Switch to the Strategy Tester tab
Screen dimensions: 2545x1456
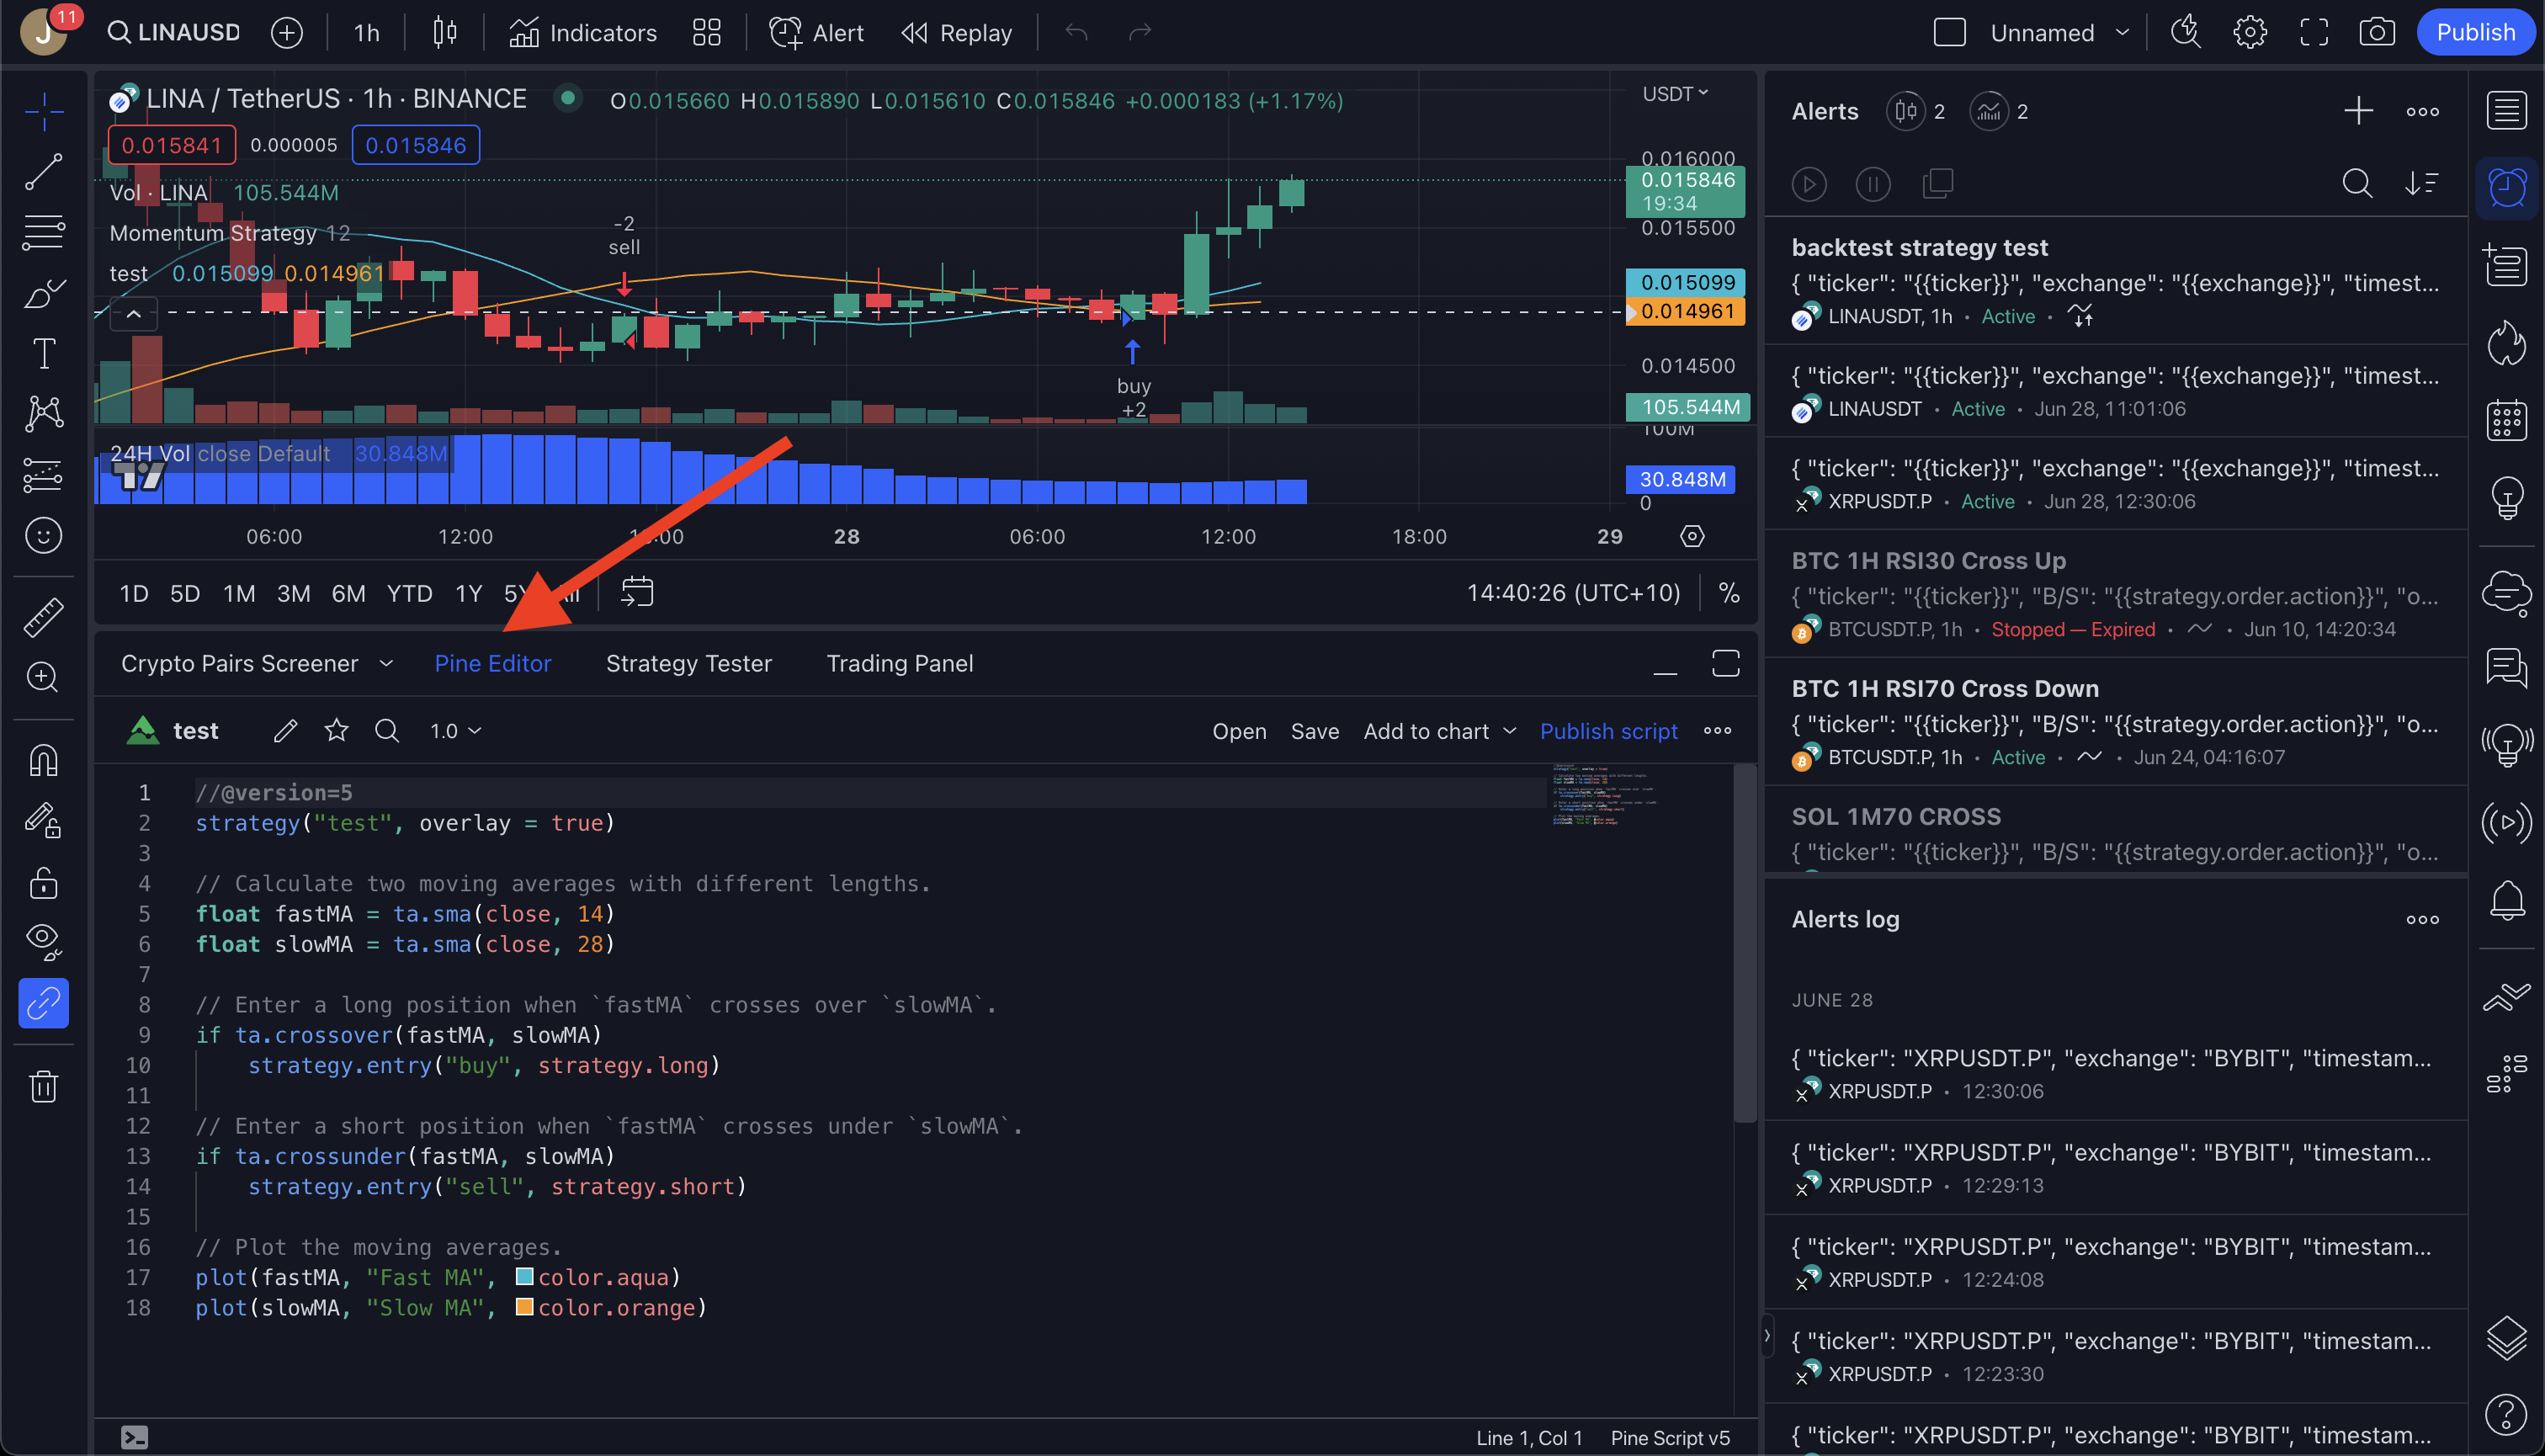coord(689,663)
